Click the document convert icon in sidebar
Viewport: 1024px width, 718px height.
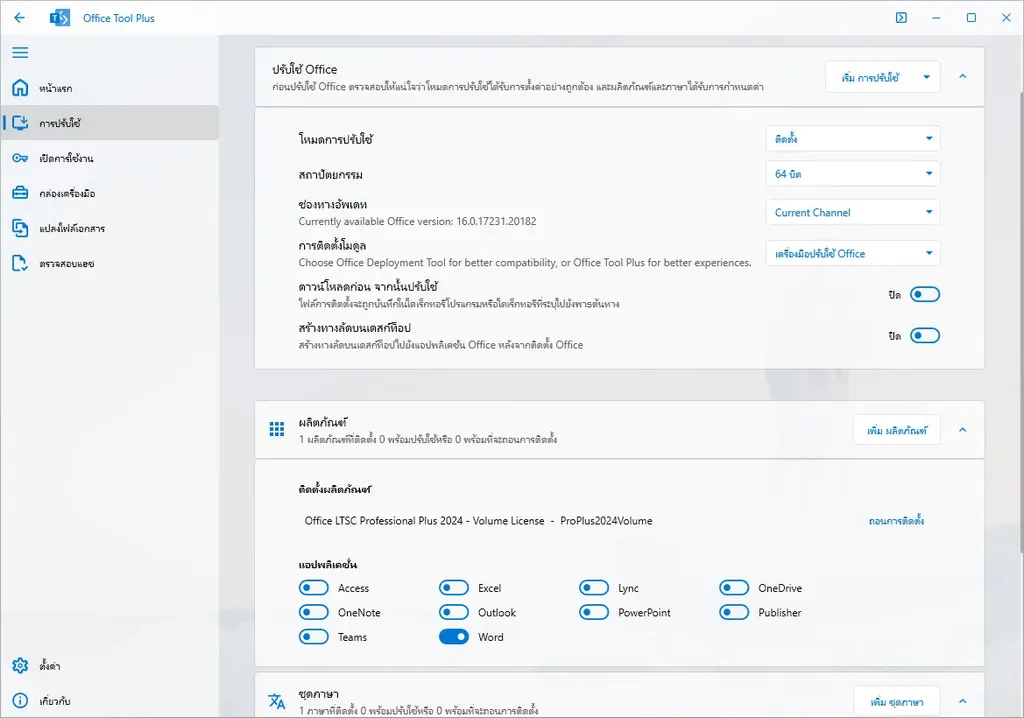click(20, 228)
